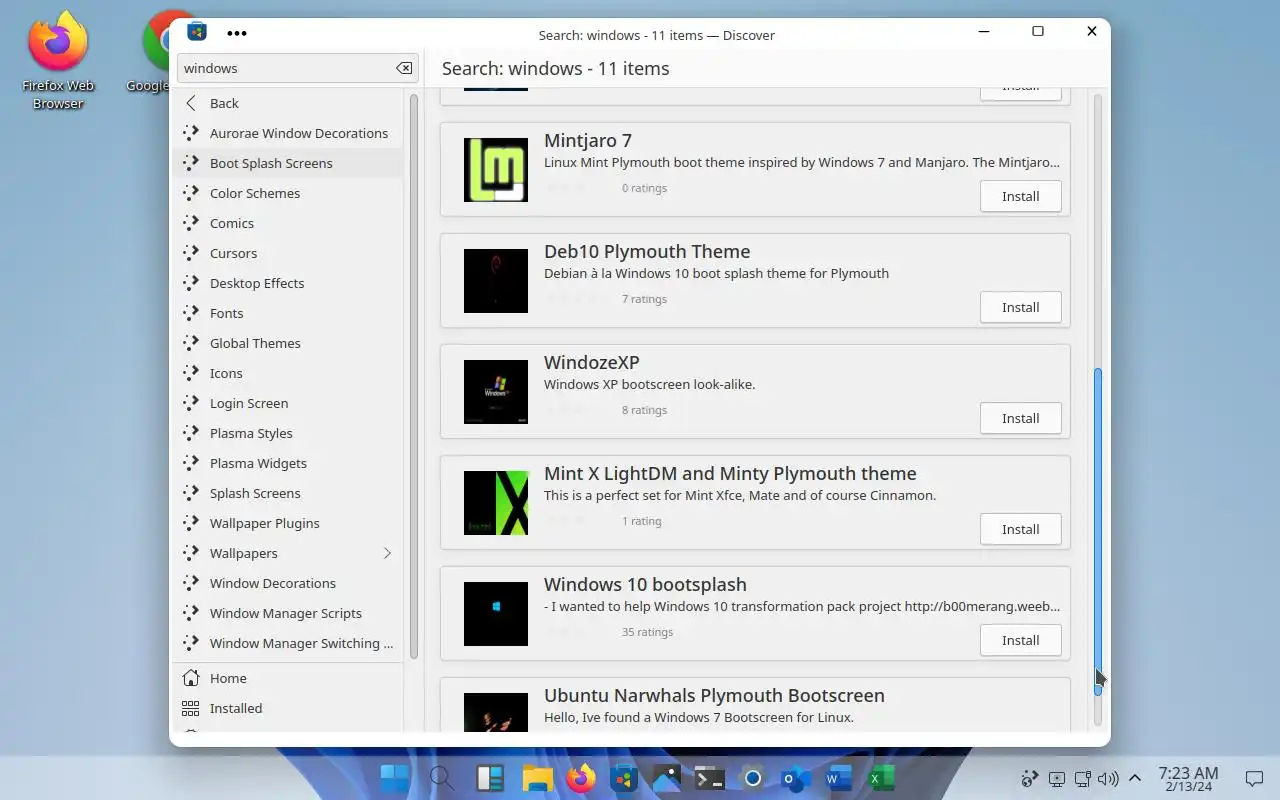This screenshot has width=1280, height=800.
Task: Click puzzle icon beside Login Screen
Action: tap(191, 403)
